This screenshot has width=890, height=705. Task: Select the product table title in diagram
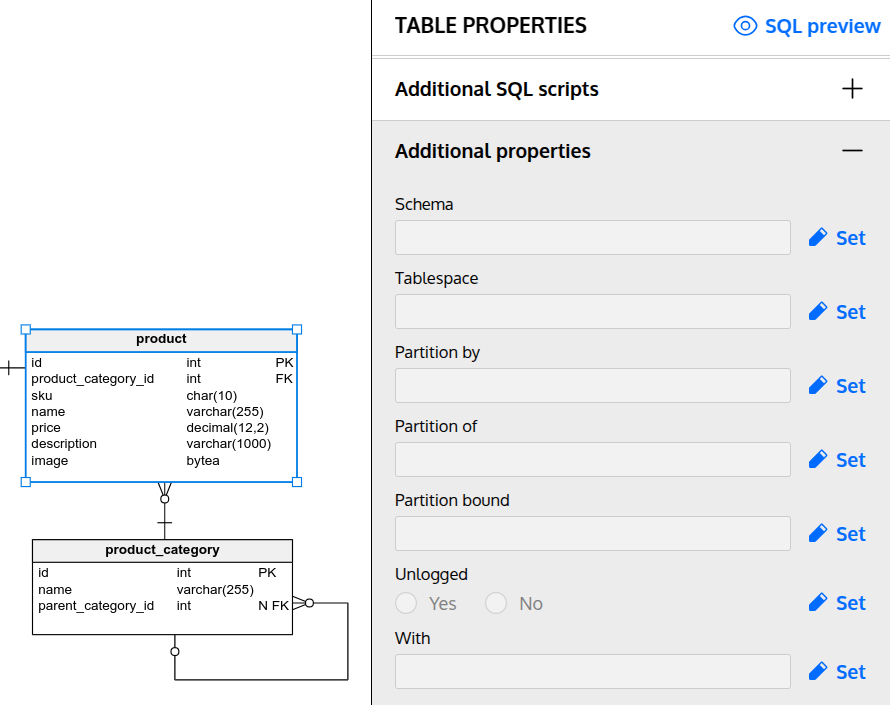tap(161, 340)
